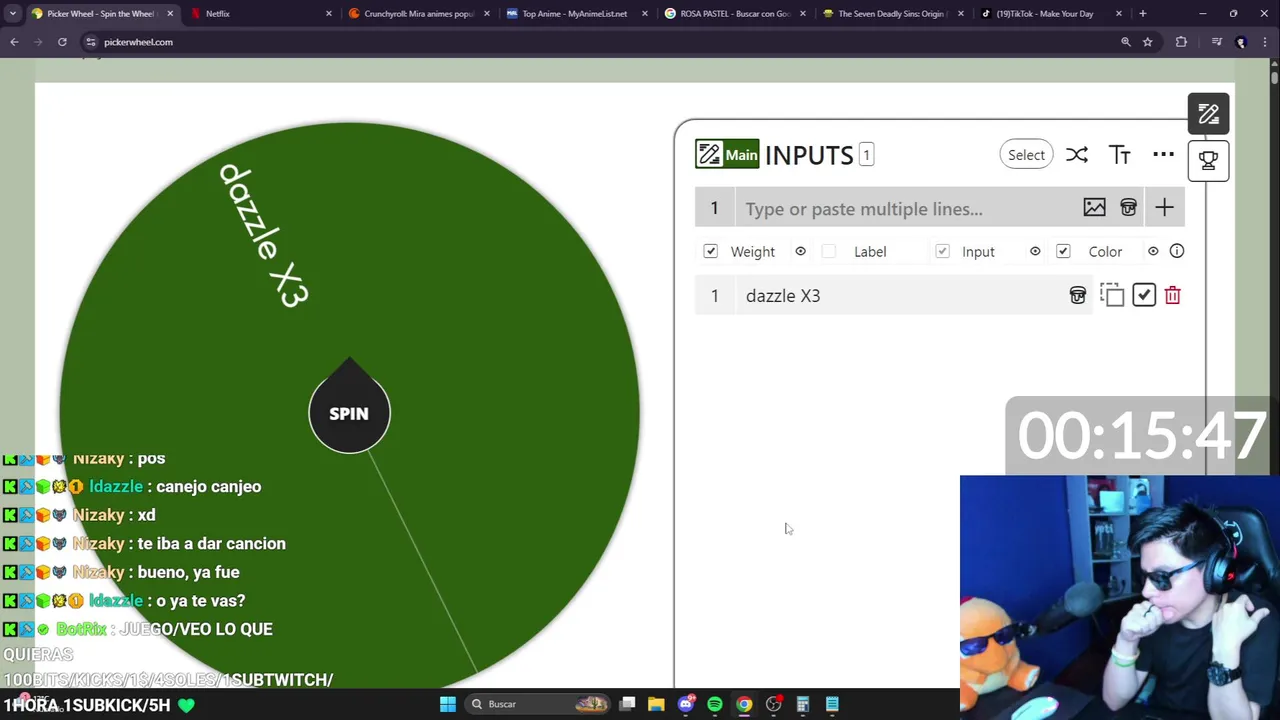Screen dimensions: 1280x720
Task: Open the Windows Start menu
Action: coord(448,704)
